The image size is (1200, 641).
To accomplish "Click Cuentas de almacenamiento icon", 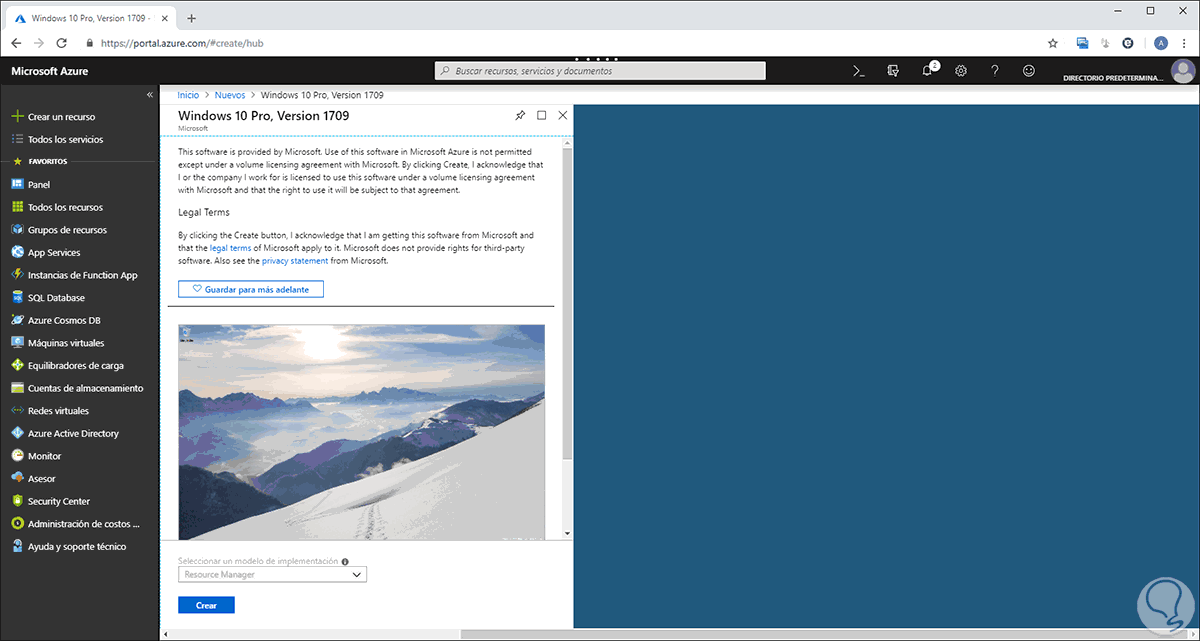I will 17,388.
